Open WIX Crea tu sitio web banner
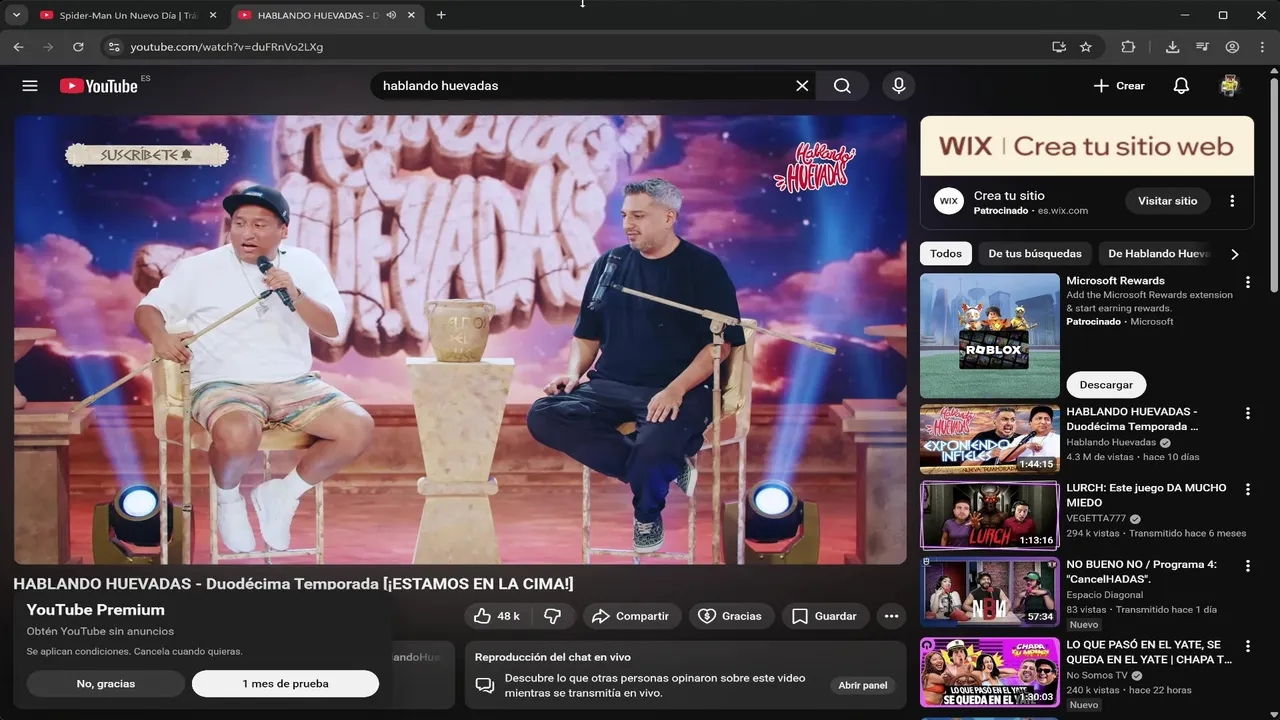This screenshot has height=720, width=1280. pyautogui.click(x=1087, y=146)
